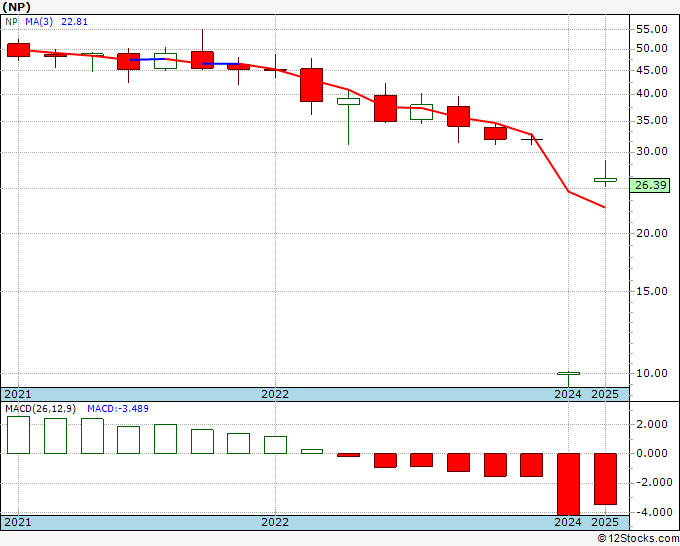Click the 2024 label on MACD axis
680x546 pixels.
[568, 522]
